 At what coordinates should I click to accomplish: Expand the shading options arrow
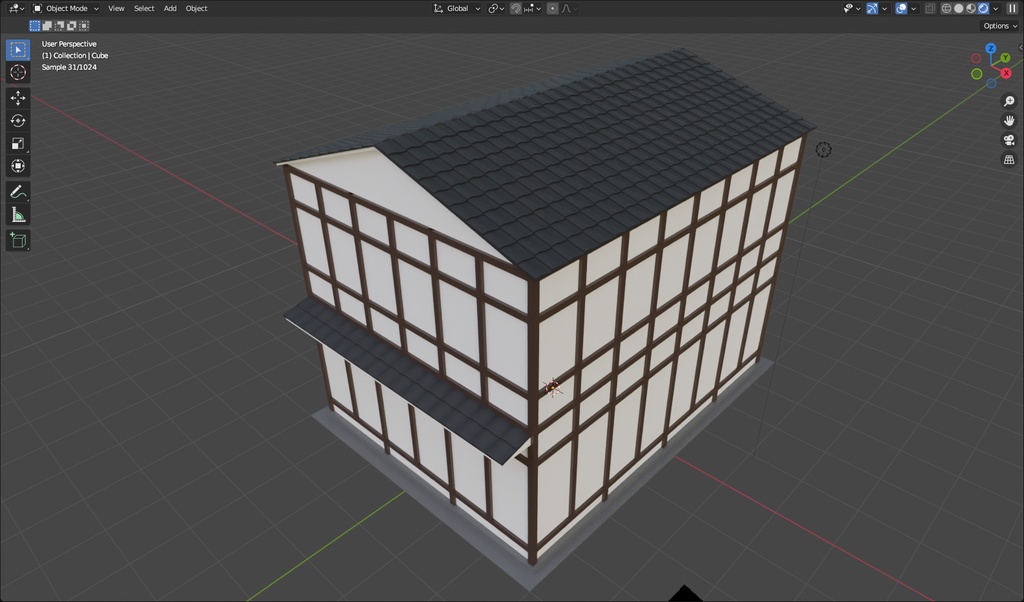[996, 8]
